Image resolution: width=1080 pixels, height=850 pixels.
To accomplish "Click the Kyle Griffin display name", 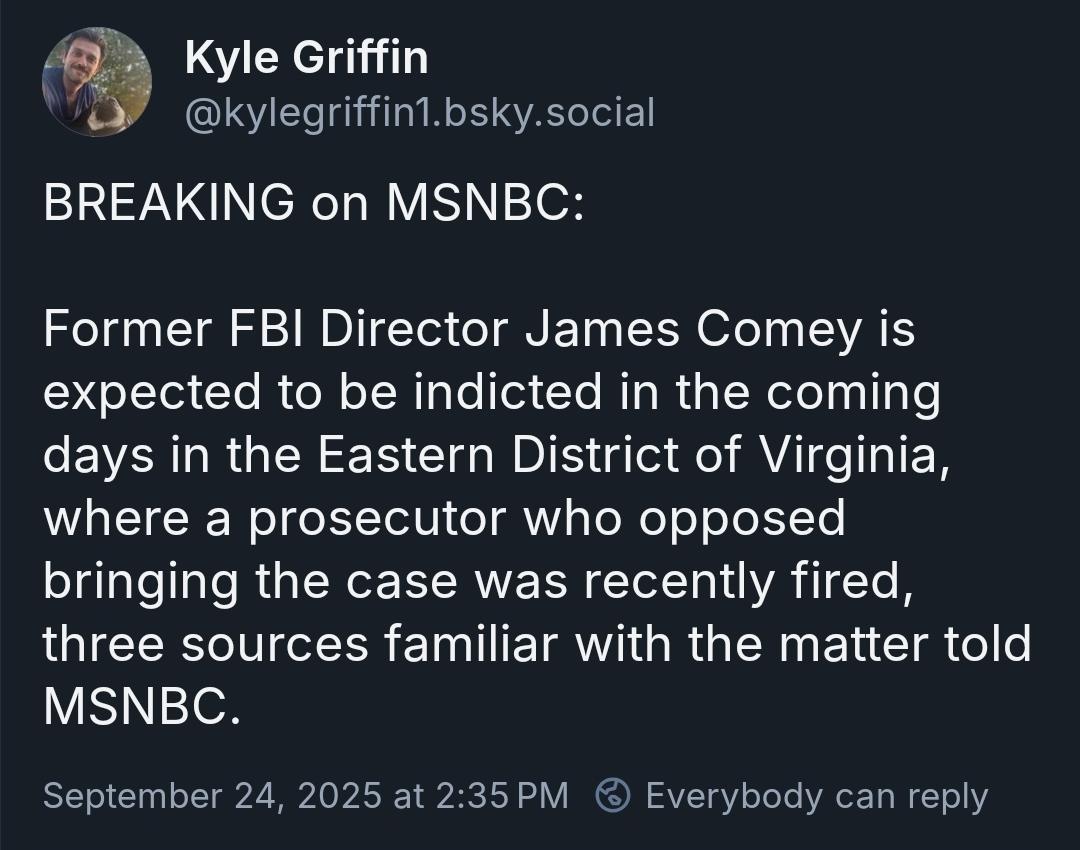I will point(307,56).
